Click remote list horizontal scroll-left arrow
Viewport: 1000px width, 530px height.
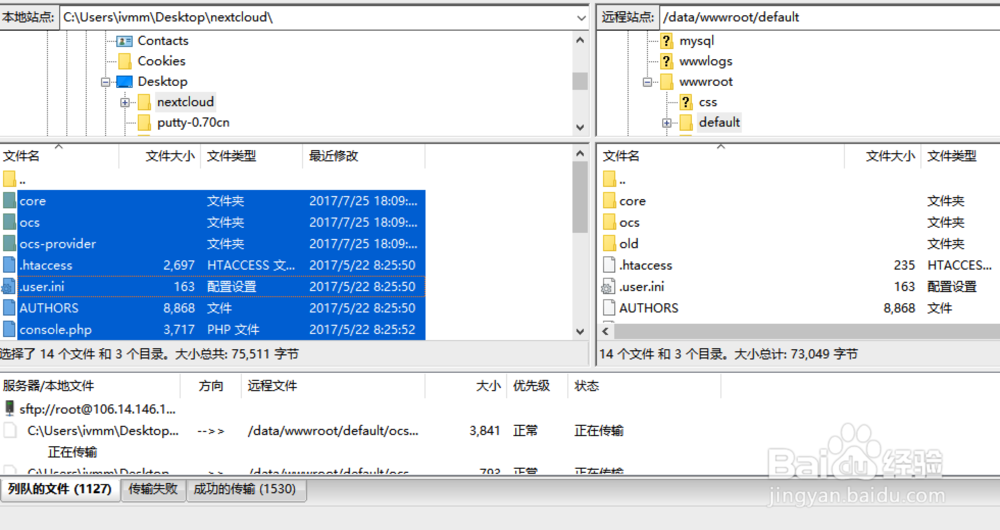[606, 332]
